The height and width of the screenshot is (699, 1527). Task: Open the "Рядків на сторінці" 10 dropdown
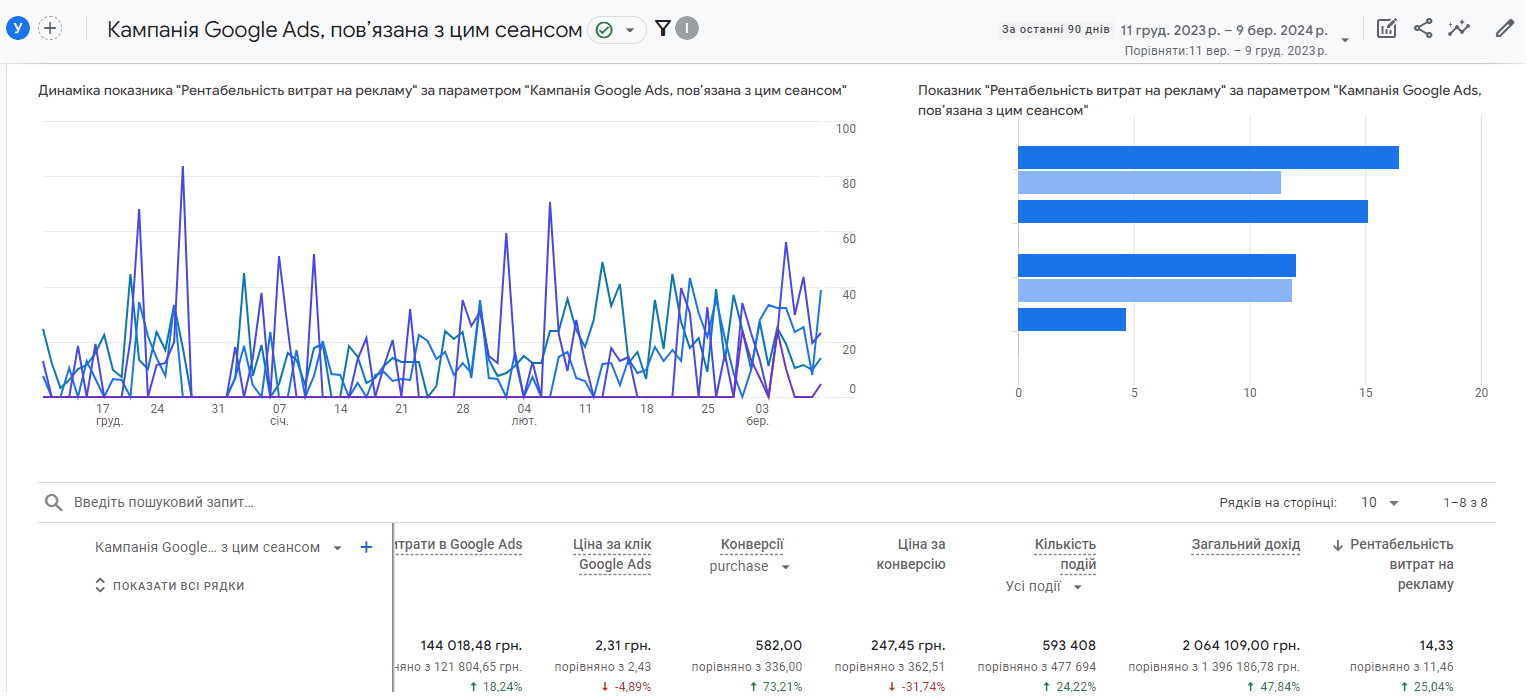pos(1380,502)
